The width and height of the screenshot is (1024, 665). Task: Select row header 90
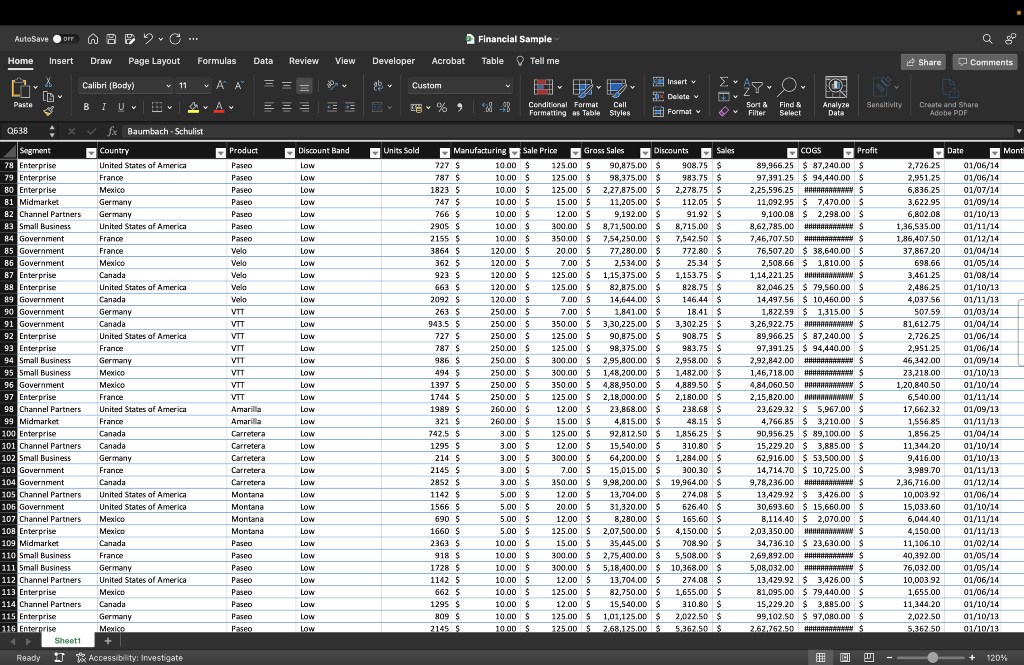click(8, 312)
